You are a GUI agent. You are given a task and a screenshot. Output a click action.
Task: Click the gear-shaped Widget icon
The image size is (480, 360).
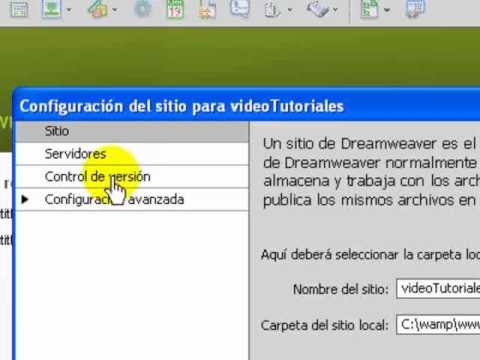(x=143, y=9)
